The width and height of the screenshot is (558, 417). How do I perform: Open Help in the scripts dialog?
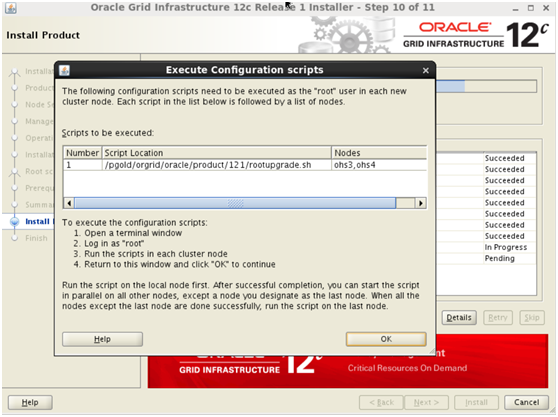click(x=102, y=339)
